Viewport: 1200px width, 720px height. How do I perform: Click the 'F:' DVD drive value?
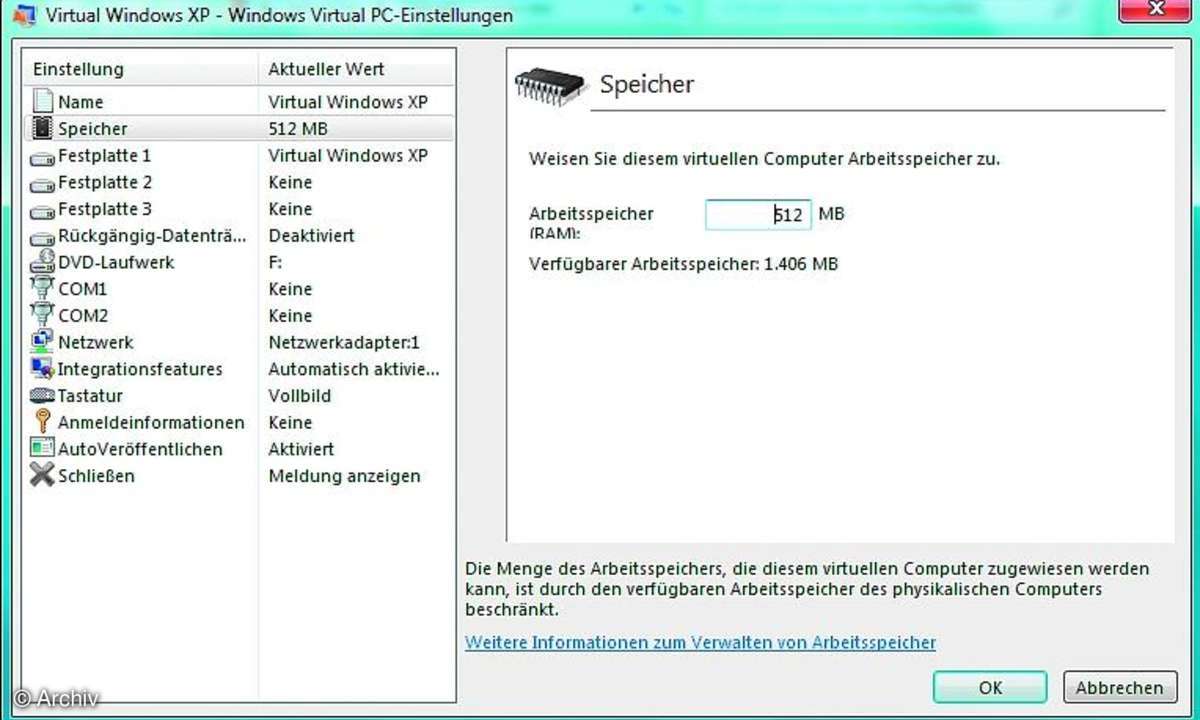[275, 262]
